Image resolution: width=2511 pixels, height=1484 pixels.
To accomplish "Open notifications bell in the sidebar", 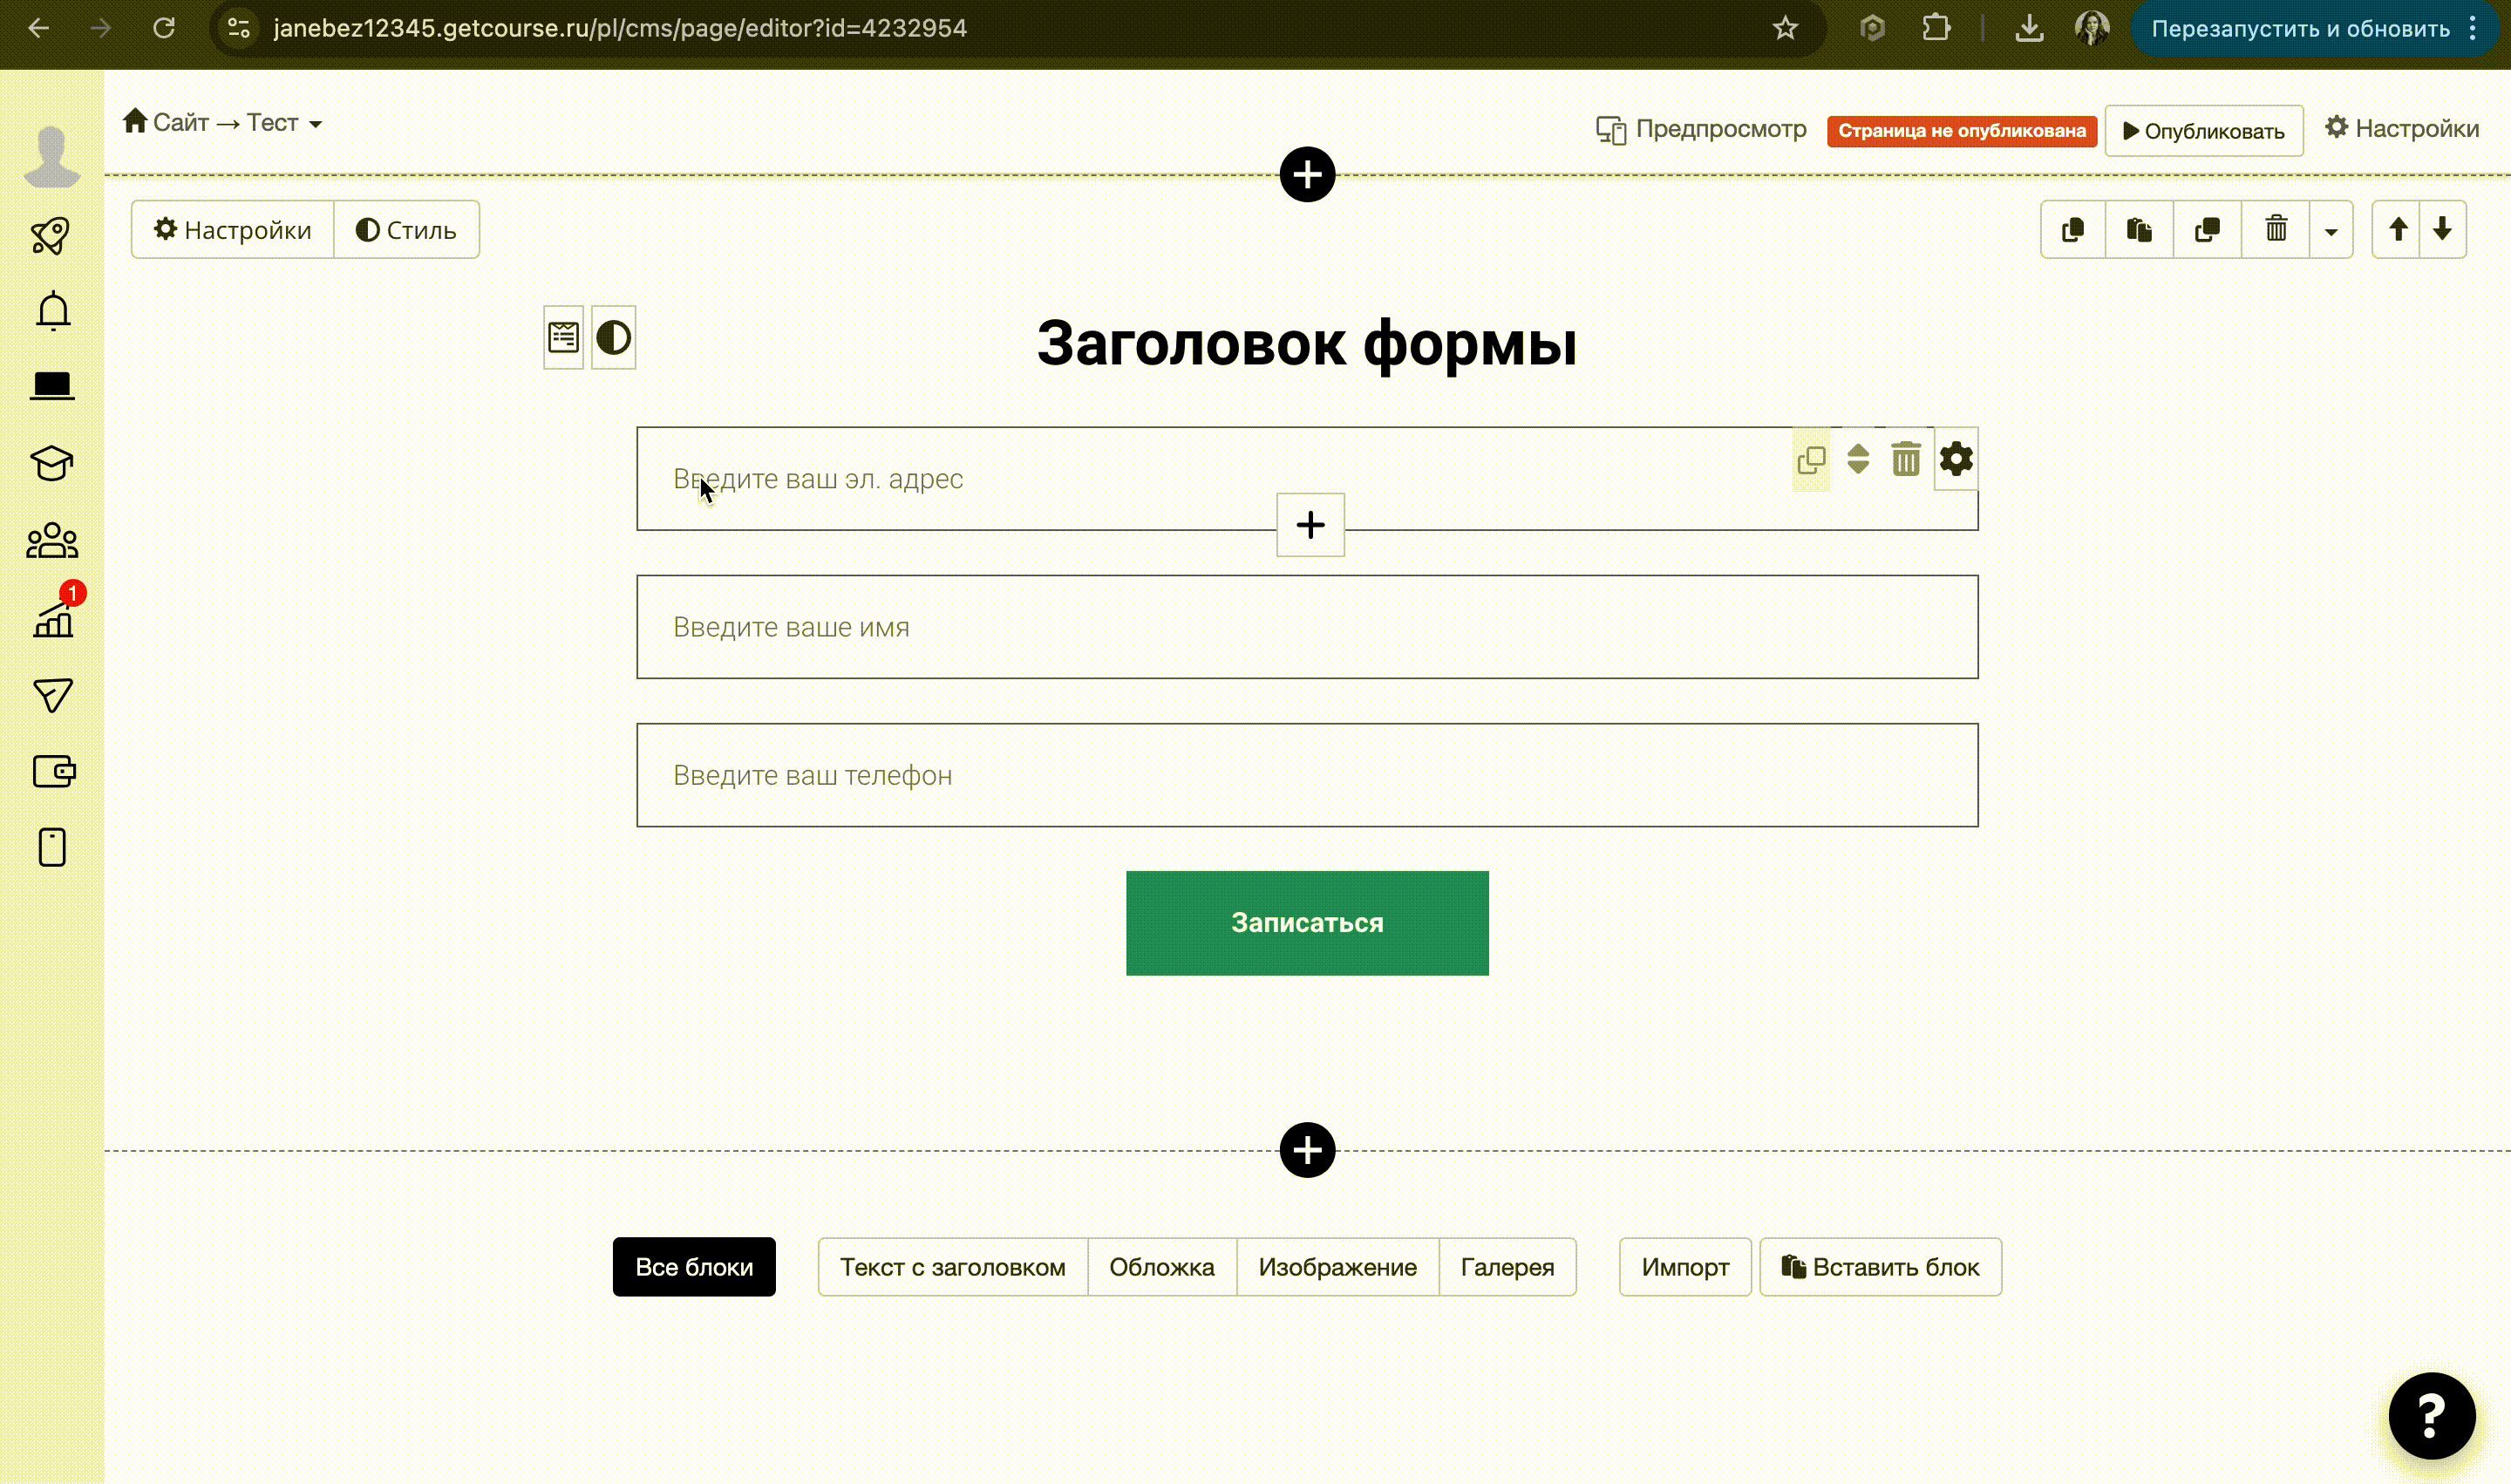I will 53,312.
